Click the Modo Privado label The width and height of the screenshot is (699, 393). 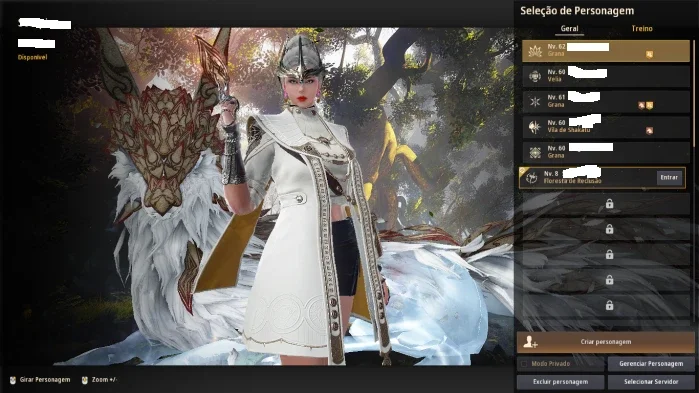pyautogui.click(x=551, y=364)
